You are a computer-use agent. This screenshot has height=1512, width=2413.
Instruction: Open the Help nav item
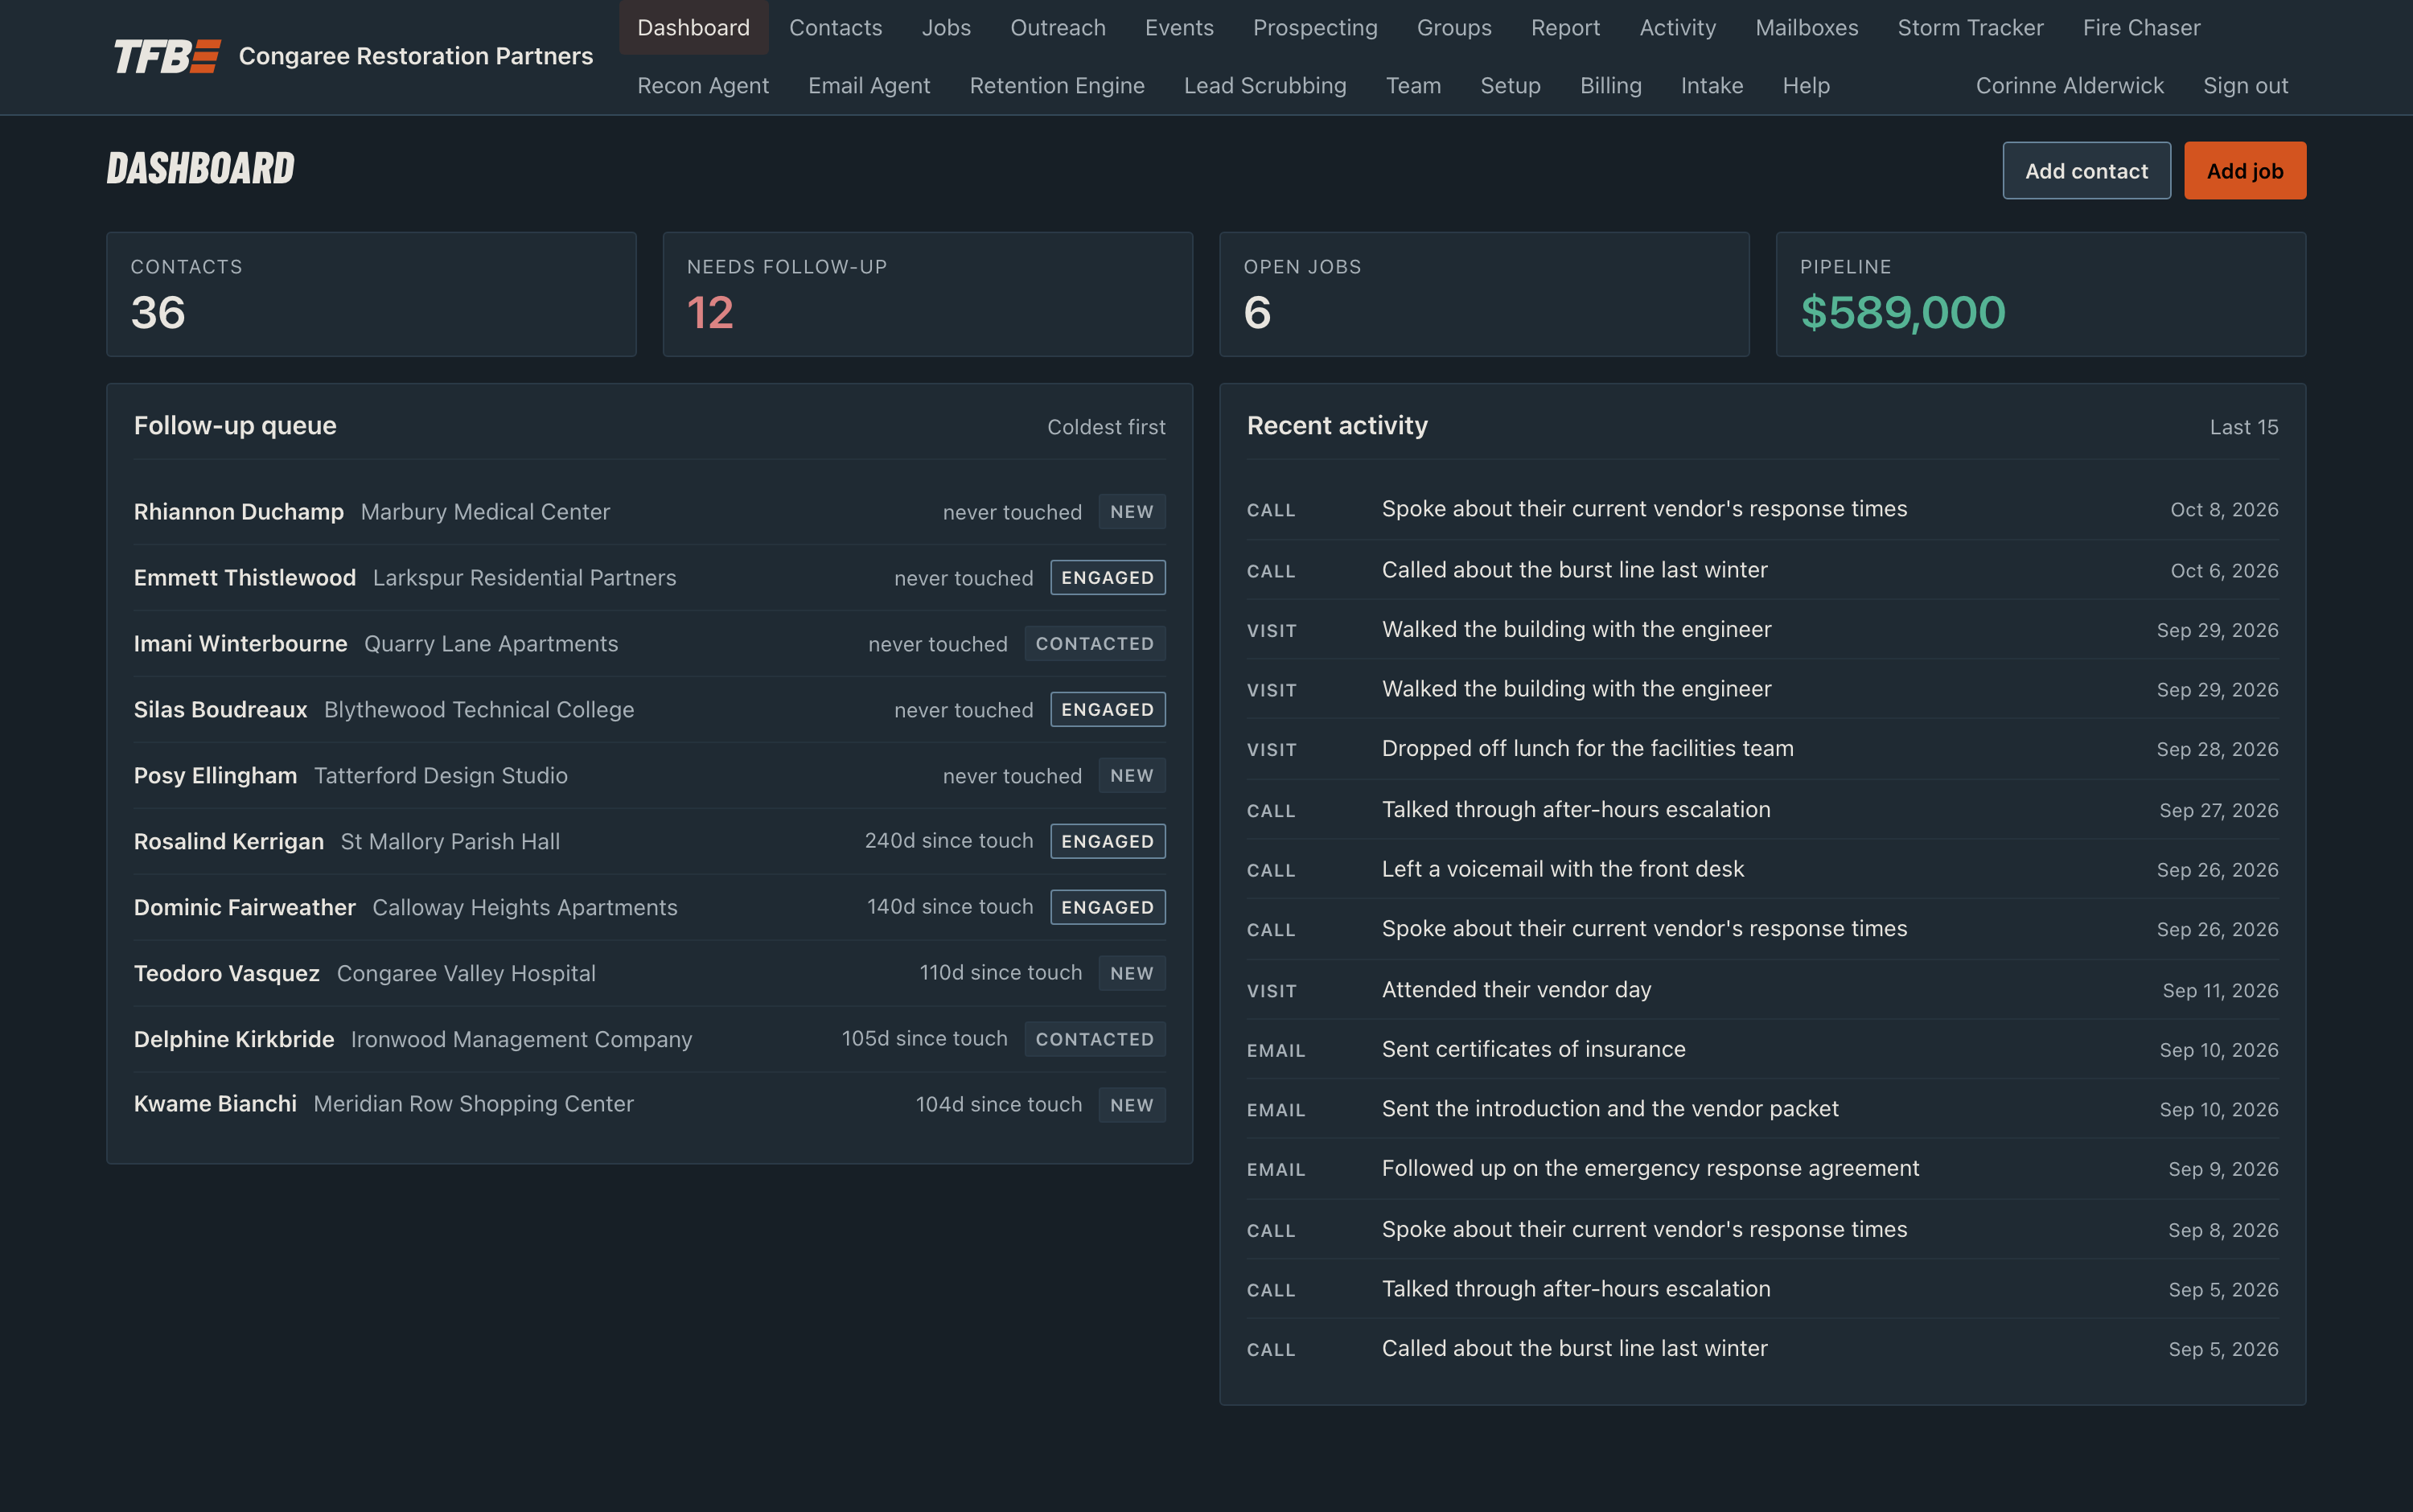1805,86
